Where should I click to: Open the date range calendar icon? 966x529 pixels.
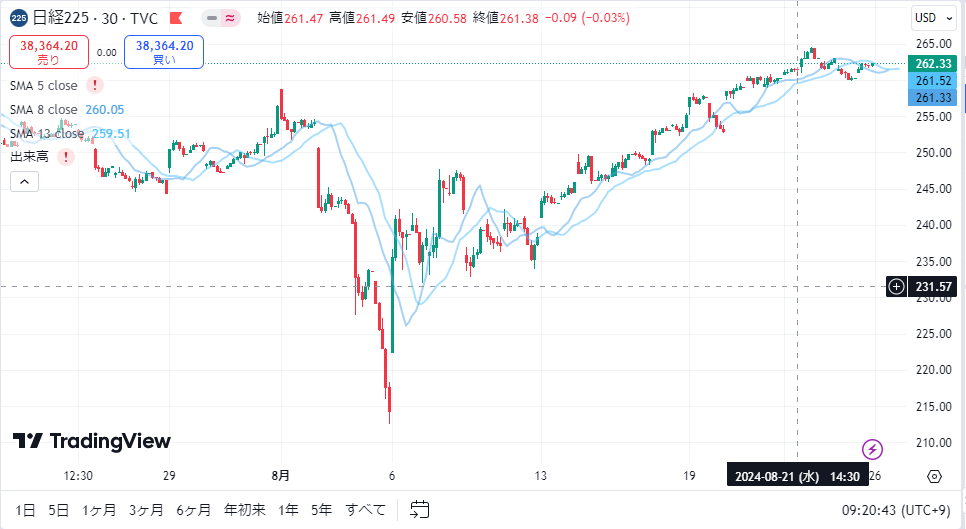pos(420,509)
